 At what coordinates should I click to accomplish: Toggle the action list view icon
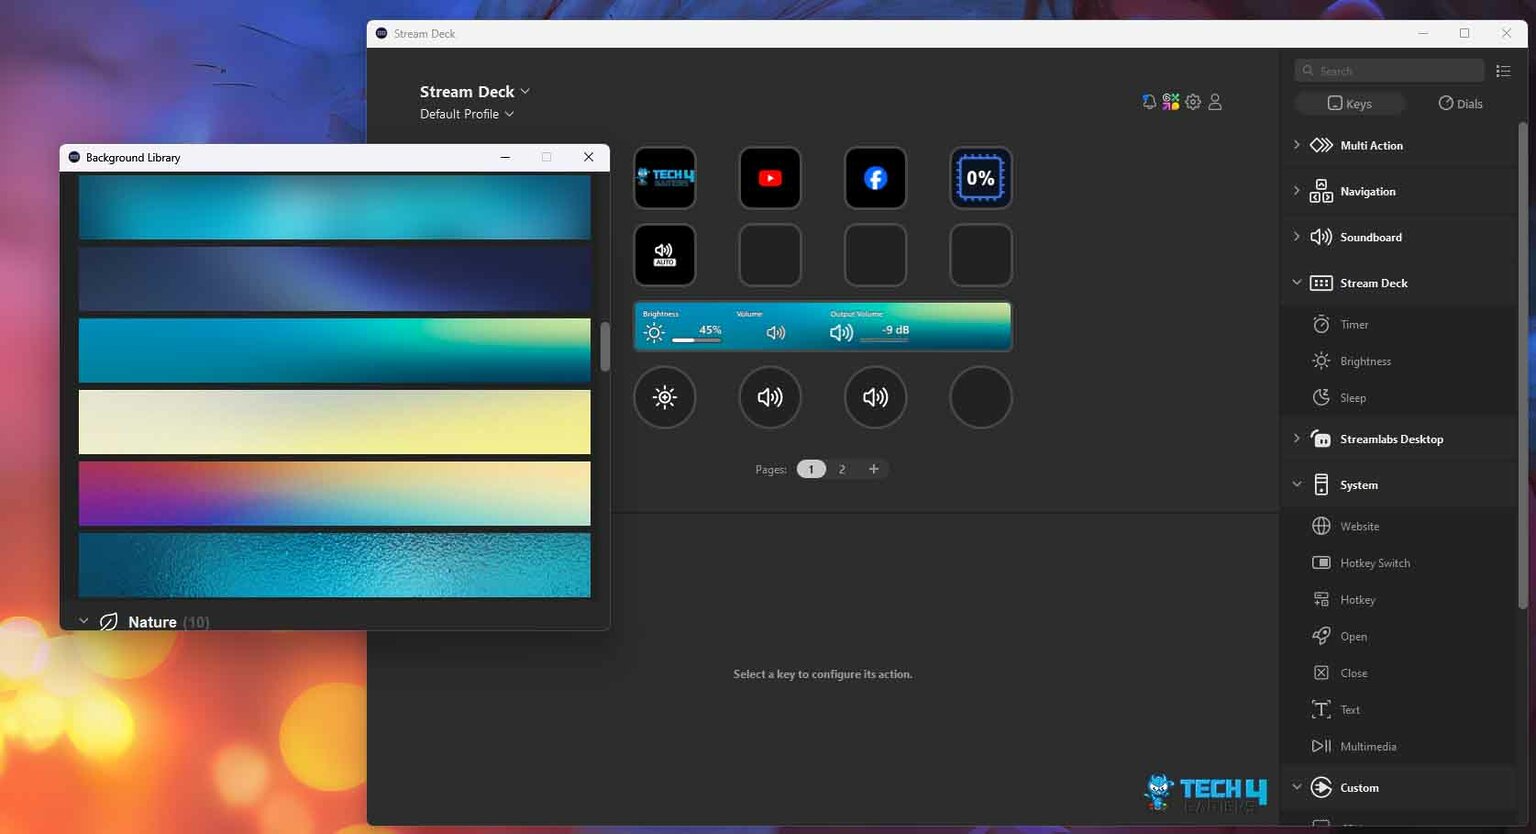coord(1503,71)
